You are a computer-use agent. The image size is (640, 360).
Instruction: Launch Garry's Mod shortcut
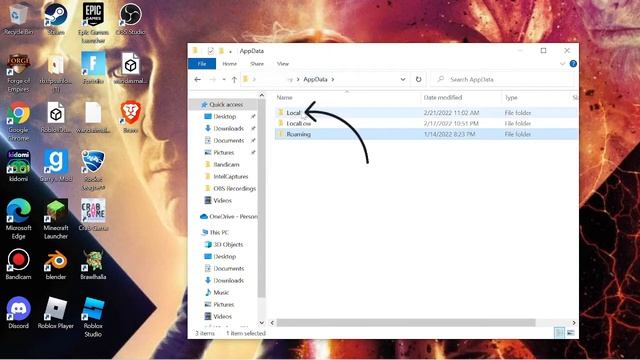click(x=56, y=166)
